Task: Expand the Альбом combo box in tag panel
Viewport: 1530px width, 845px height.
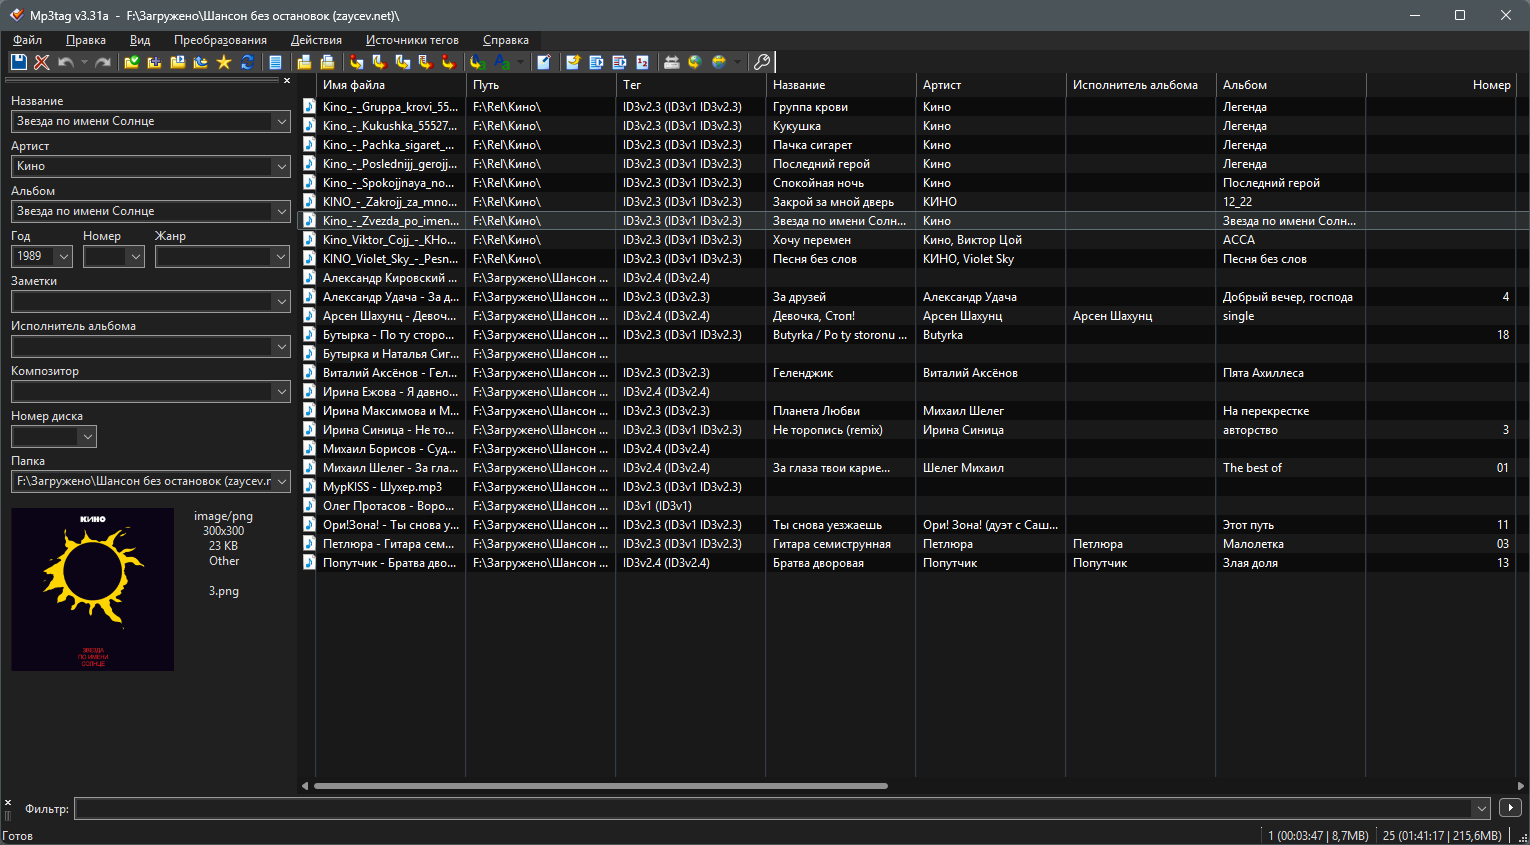Action: (280, 211)
